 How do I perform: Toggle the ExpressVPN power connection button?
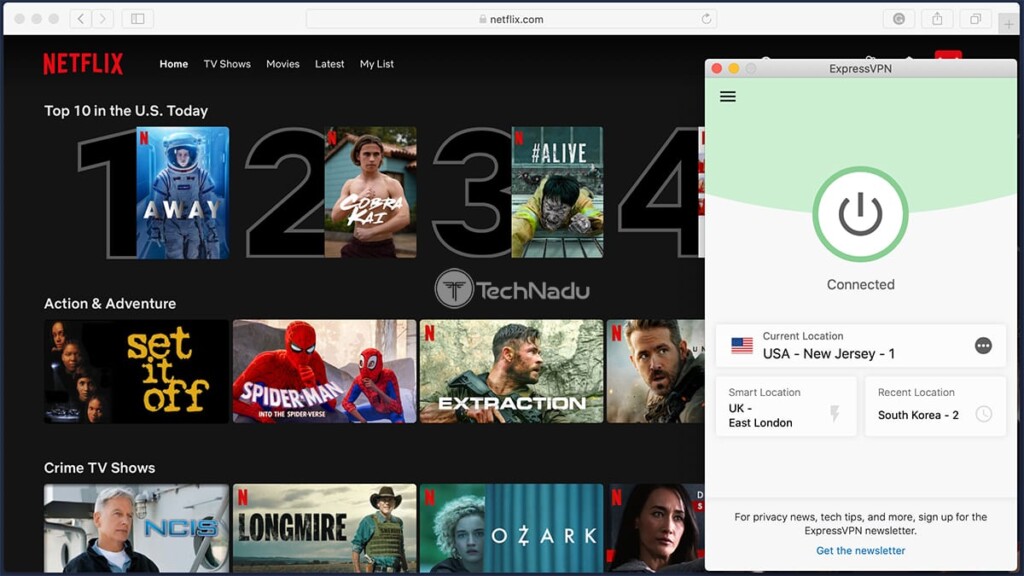click(860, 214)
